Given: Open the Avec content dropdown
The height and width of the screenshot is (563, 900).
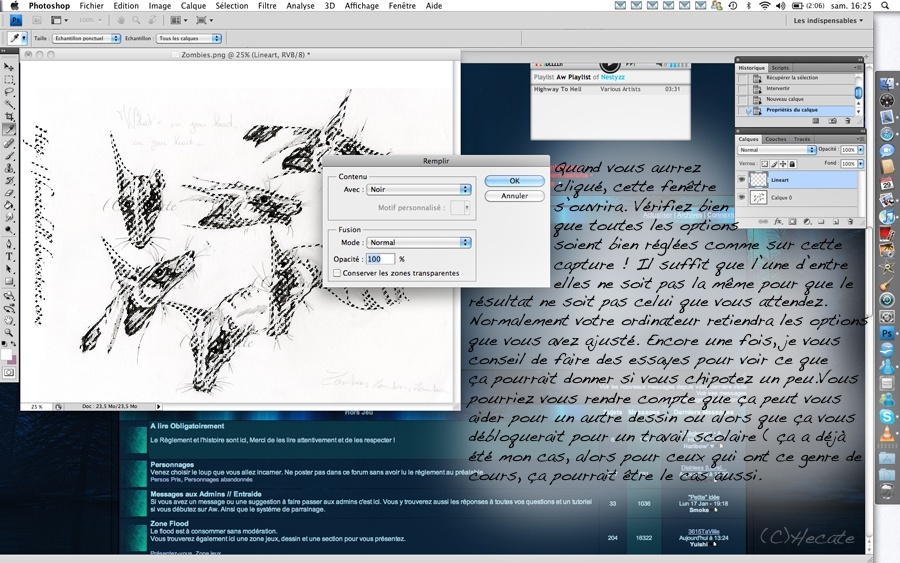Looking at the screenshot, I should pos(419,189).
